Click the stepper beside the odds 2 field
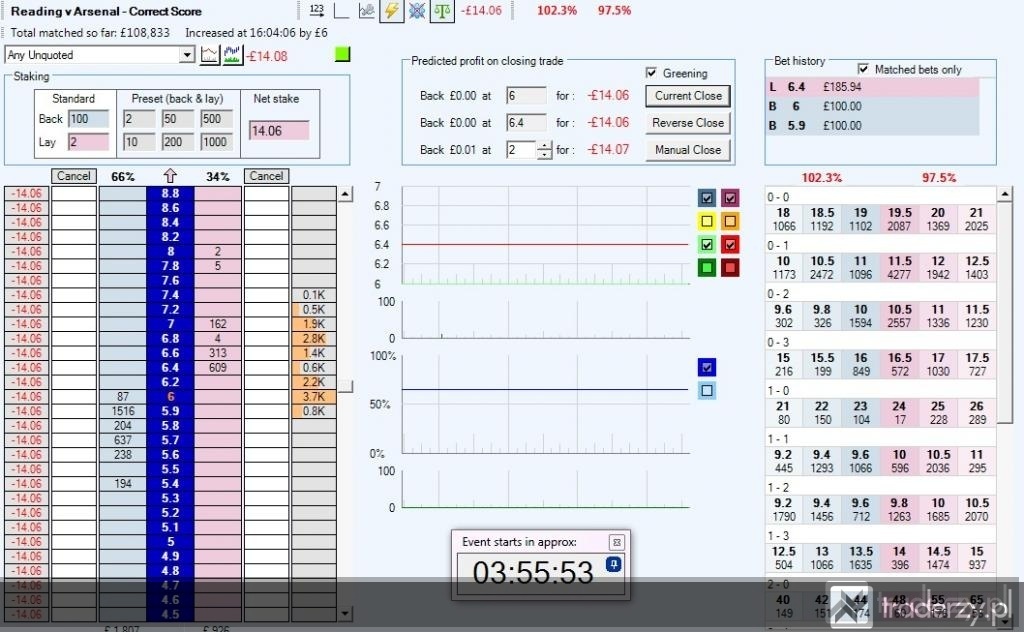 545,150
